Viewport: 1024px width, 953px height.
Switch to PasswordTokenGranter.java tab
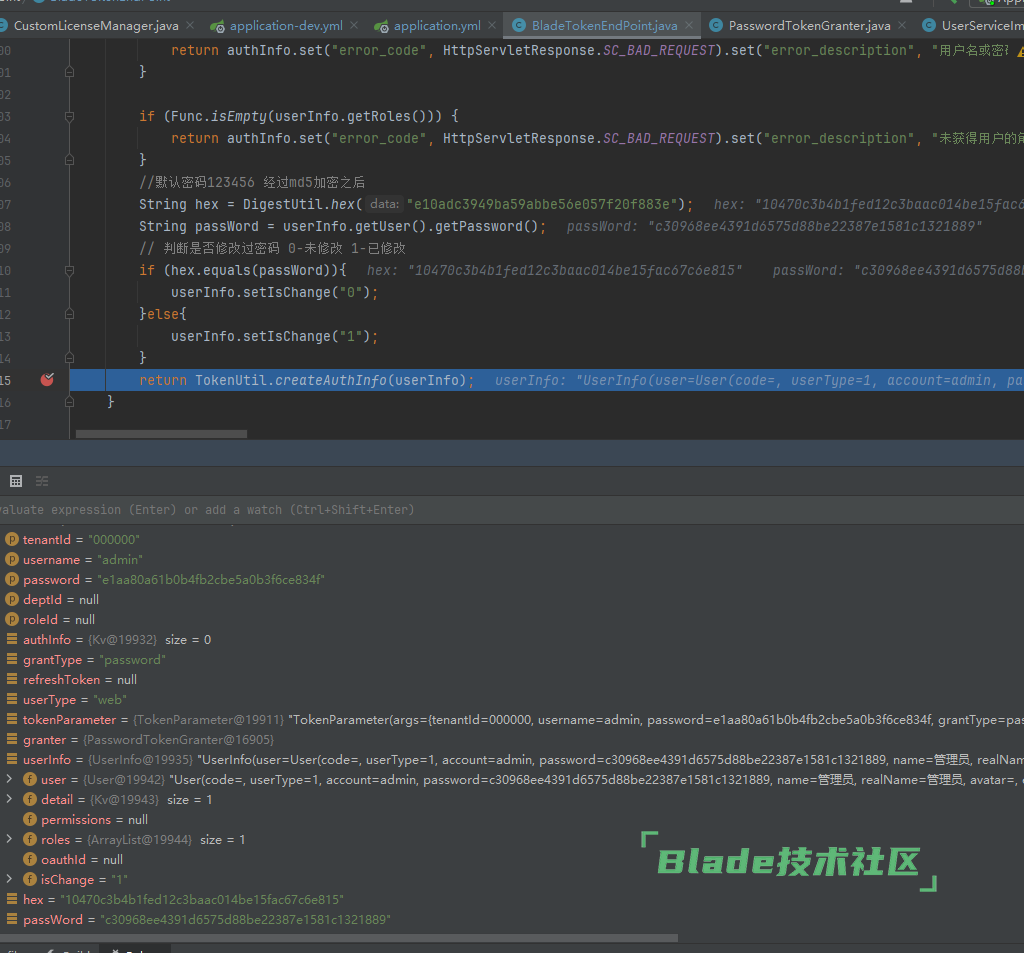[809, 25]
